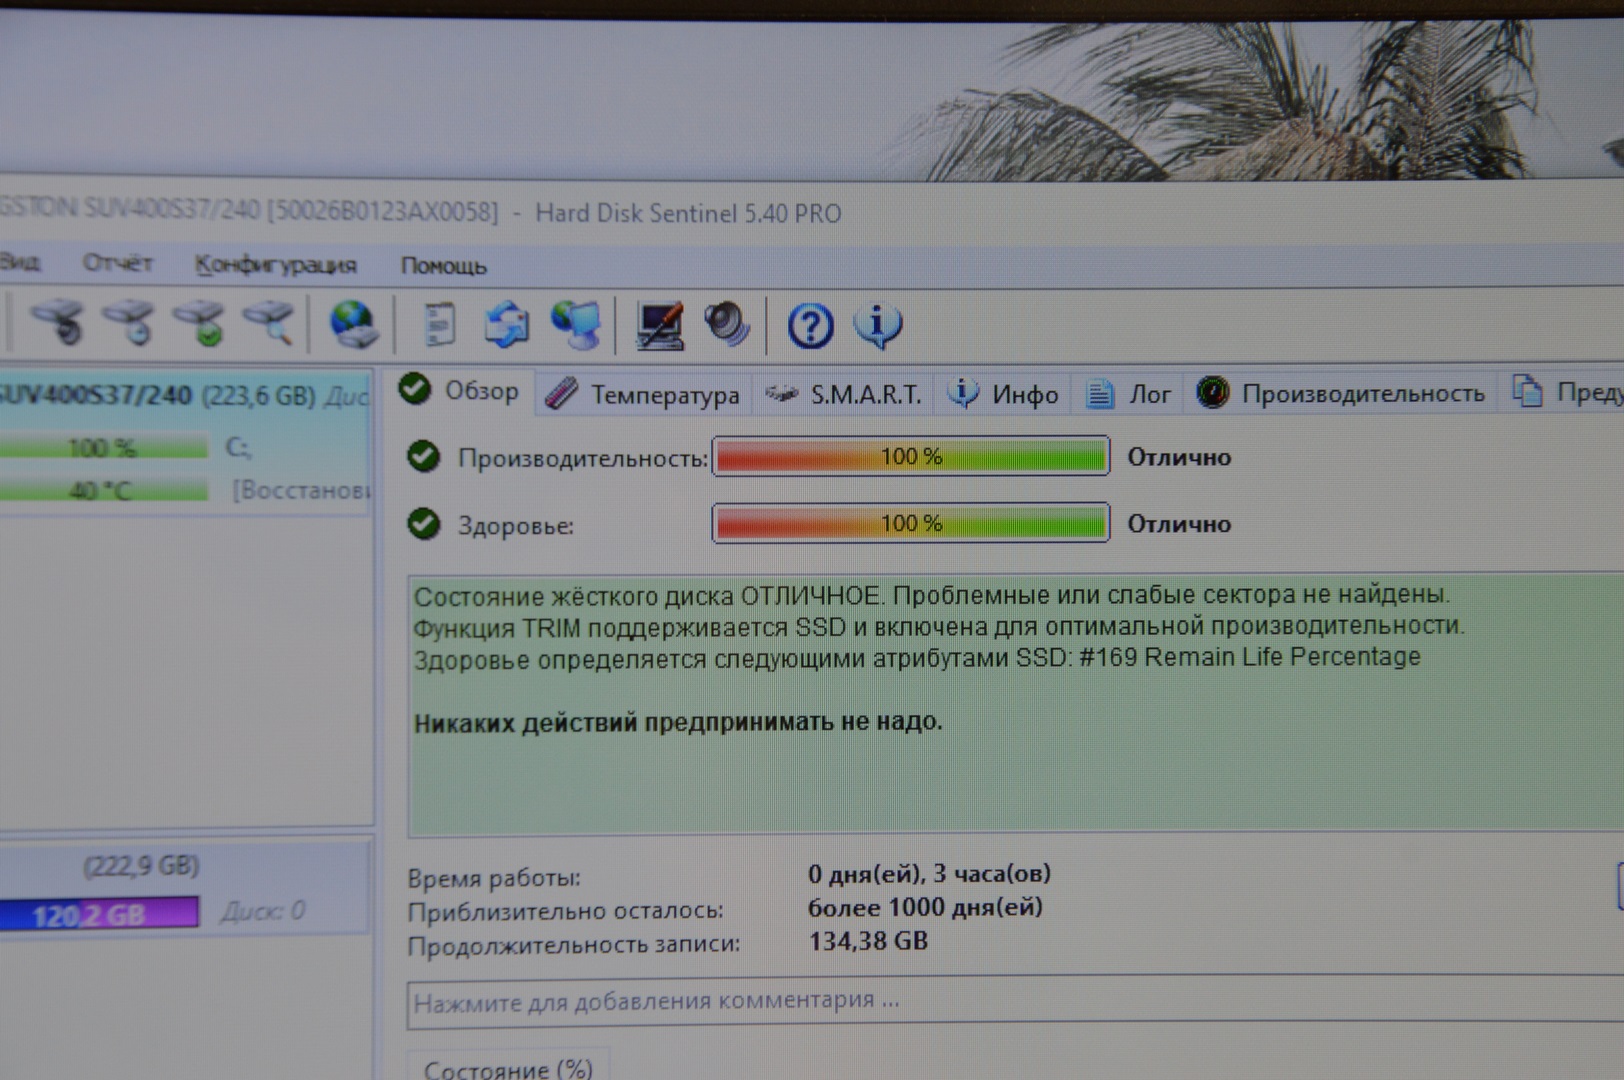Open the Конфигурация menu
This screenshot has width=1624, height=1080.
275,265
